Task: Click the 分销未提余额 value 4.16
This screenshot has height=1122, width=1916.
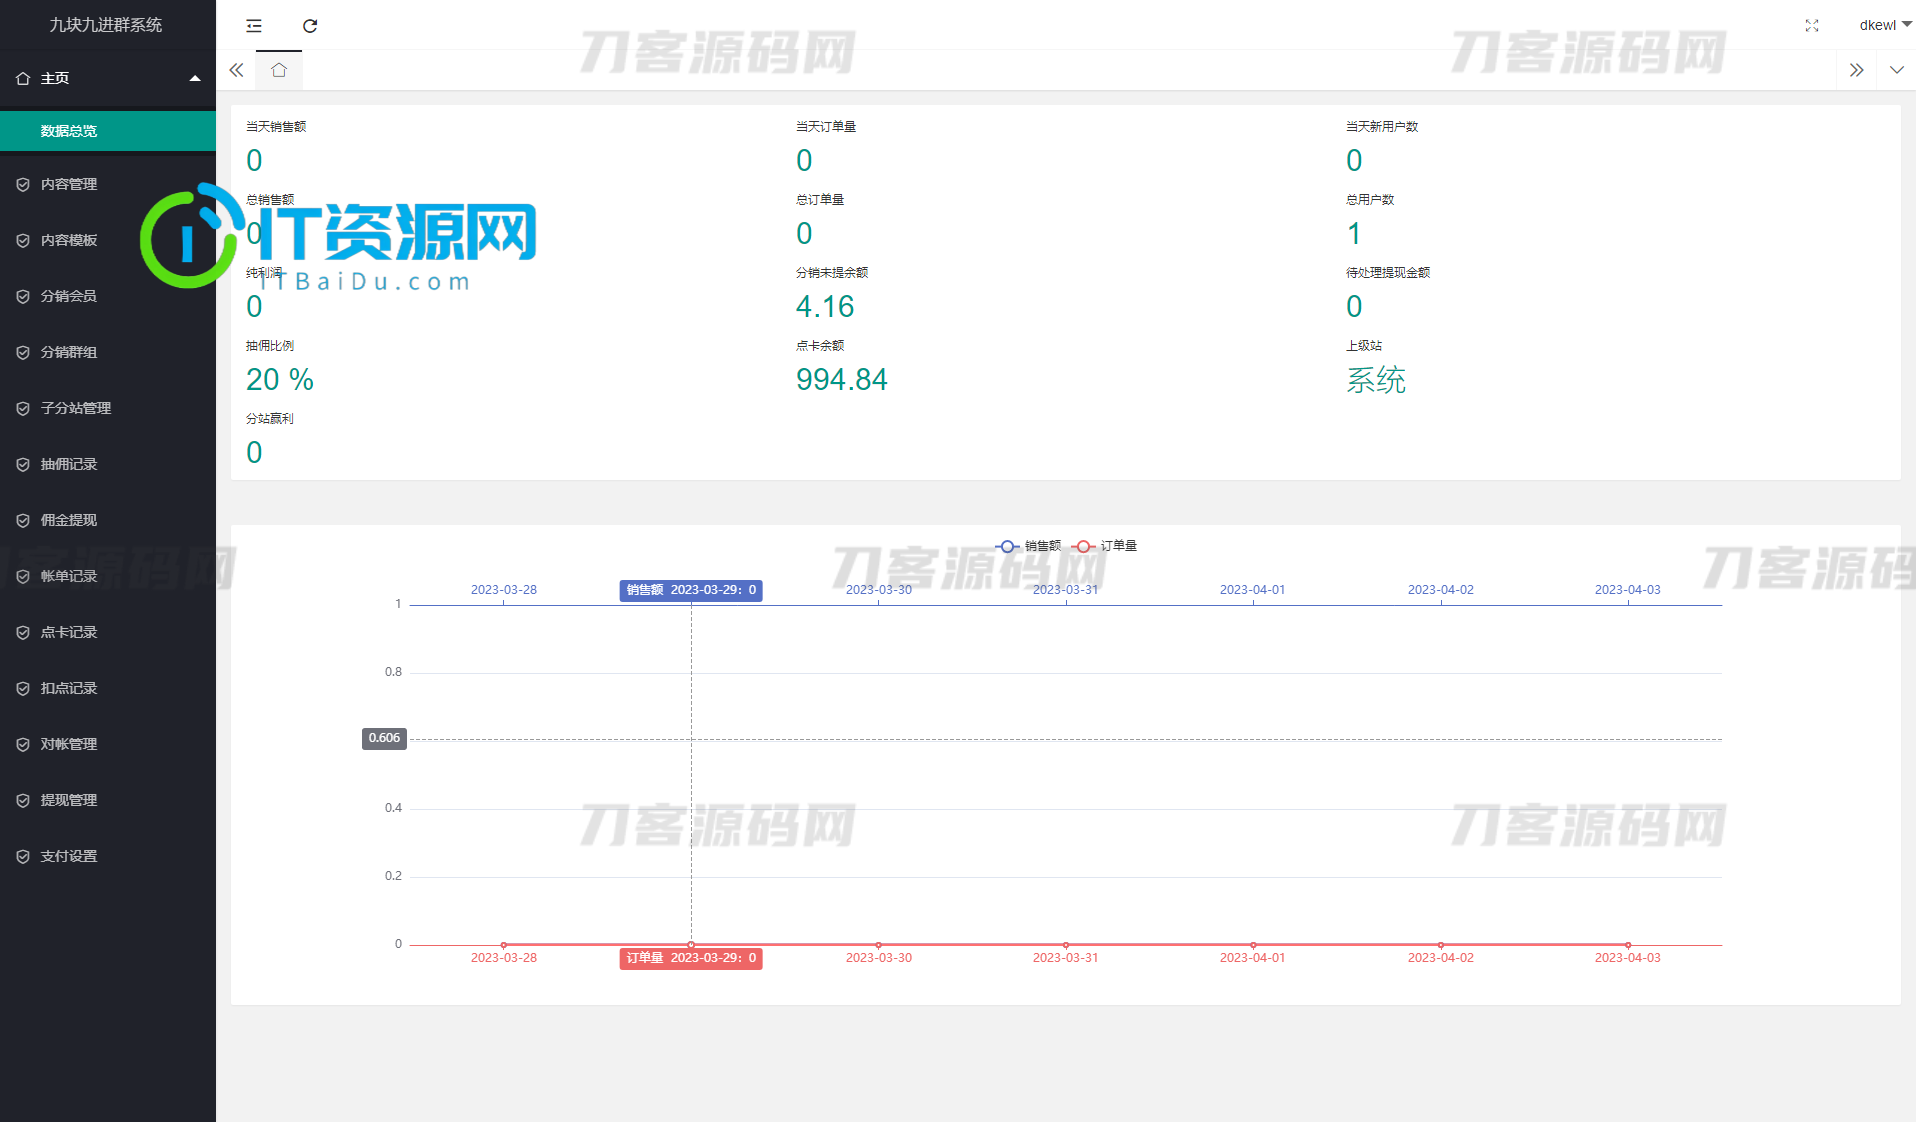Action: [x=825, y=307]
